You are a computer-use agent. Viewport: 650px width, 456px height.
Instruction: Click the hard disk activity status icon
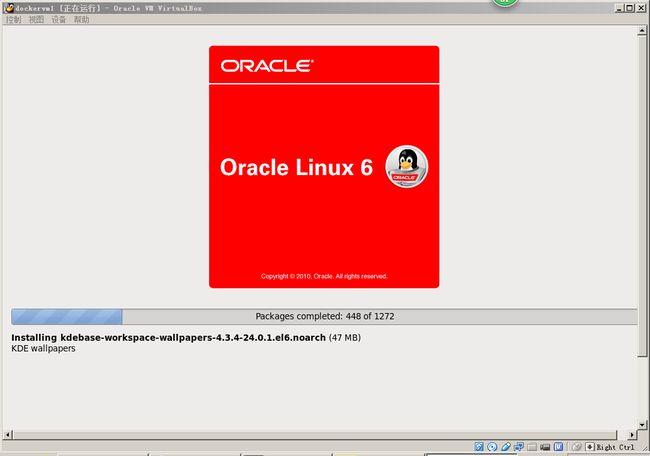[x=479, y=446]
